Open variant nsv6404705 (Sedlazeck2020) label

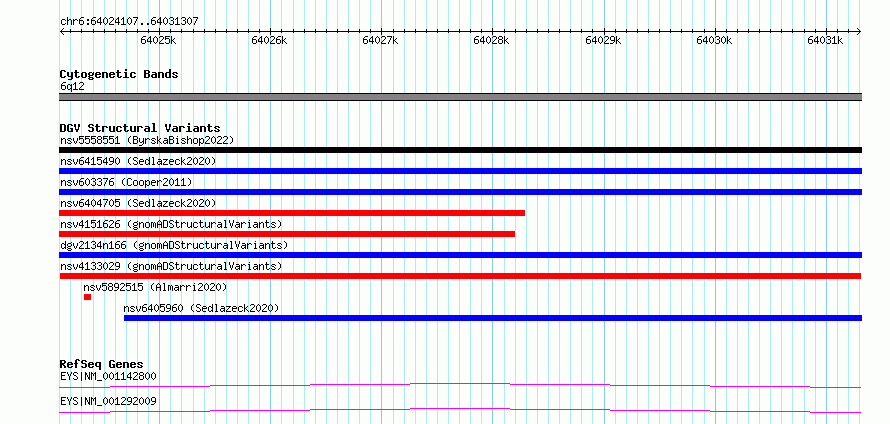(x=138, y=203)
